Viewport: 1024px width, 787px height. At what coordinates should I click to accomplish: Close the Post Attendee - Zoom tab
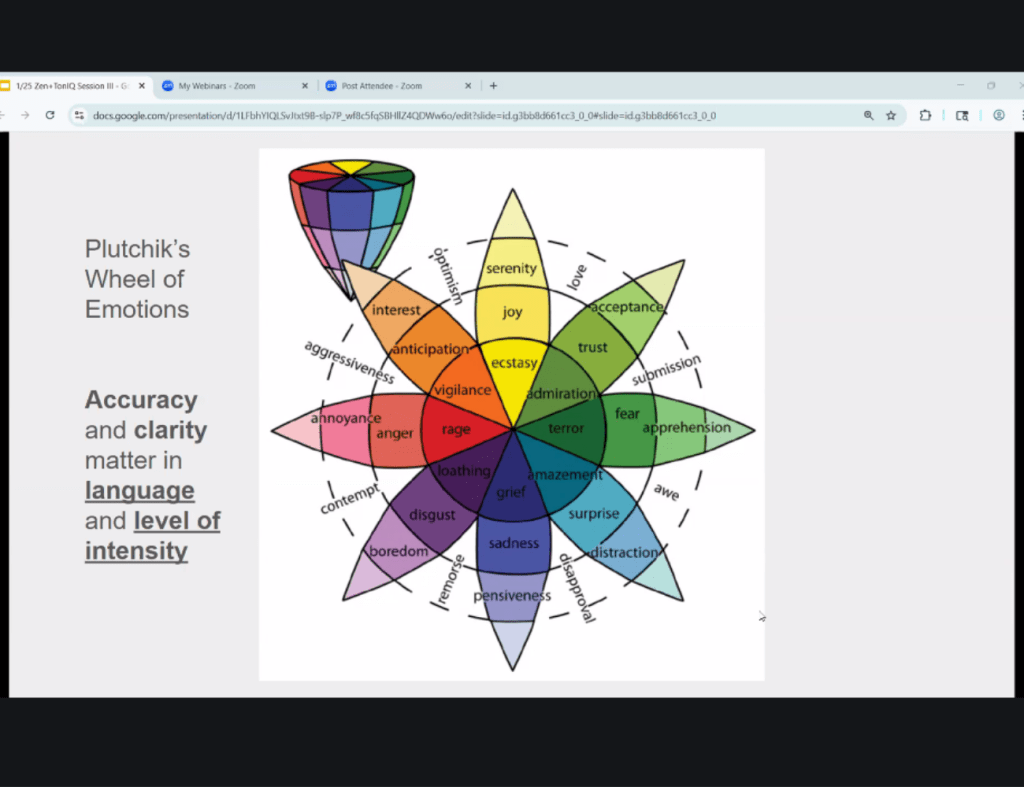[468, 86]
